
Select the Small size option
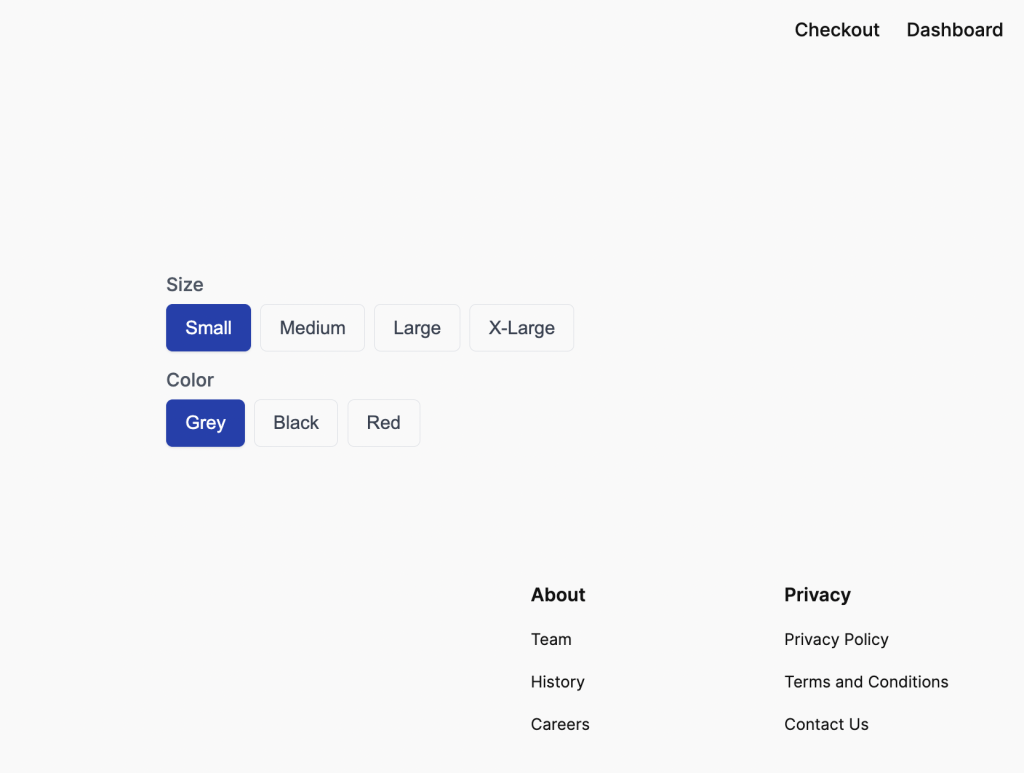pyautogui.click(x=208, y=328)
